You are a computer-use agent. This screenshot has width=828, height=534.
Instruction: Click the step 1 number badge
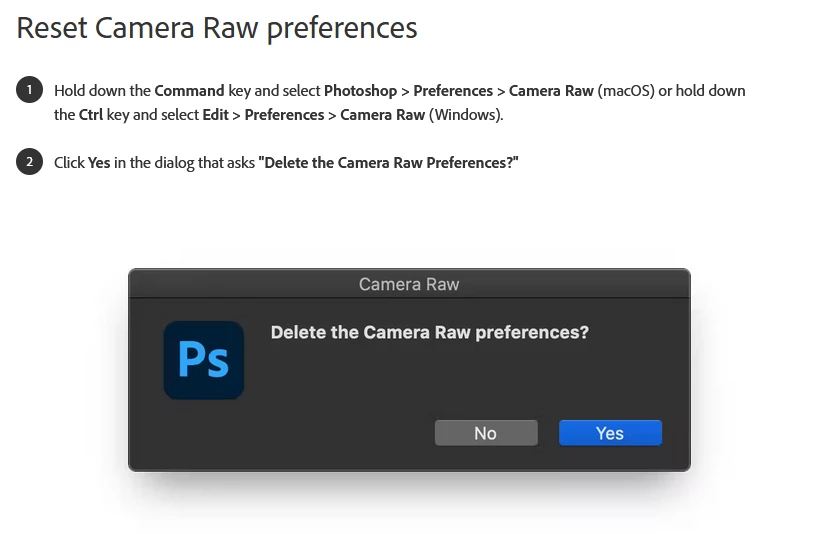coord(29,90)
